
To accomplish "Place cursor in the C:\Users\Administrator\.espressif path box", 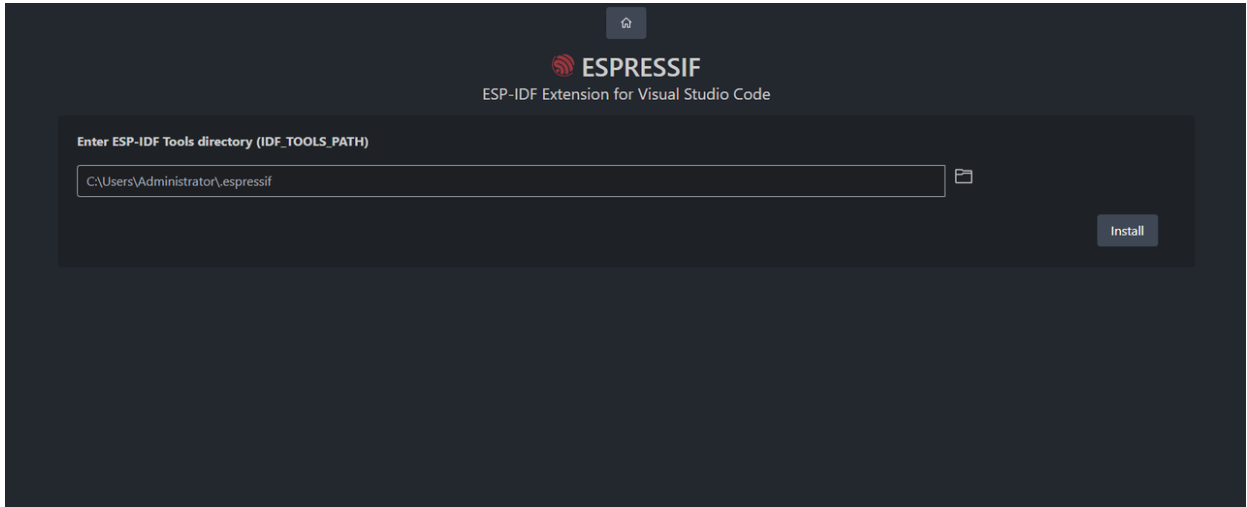I will point(511,181).
